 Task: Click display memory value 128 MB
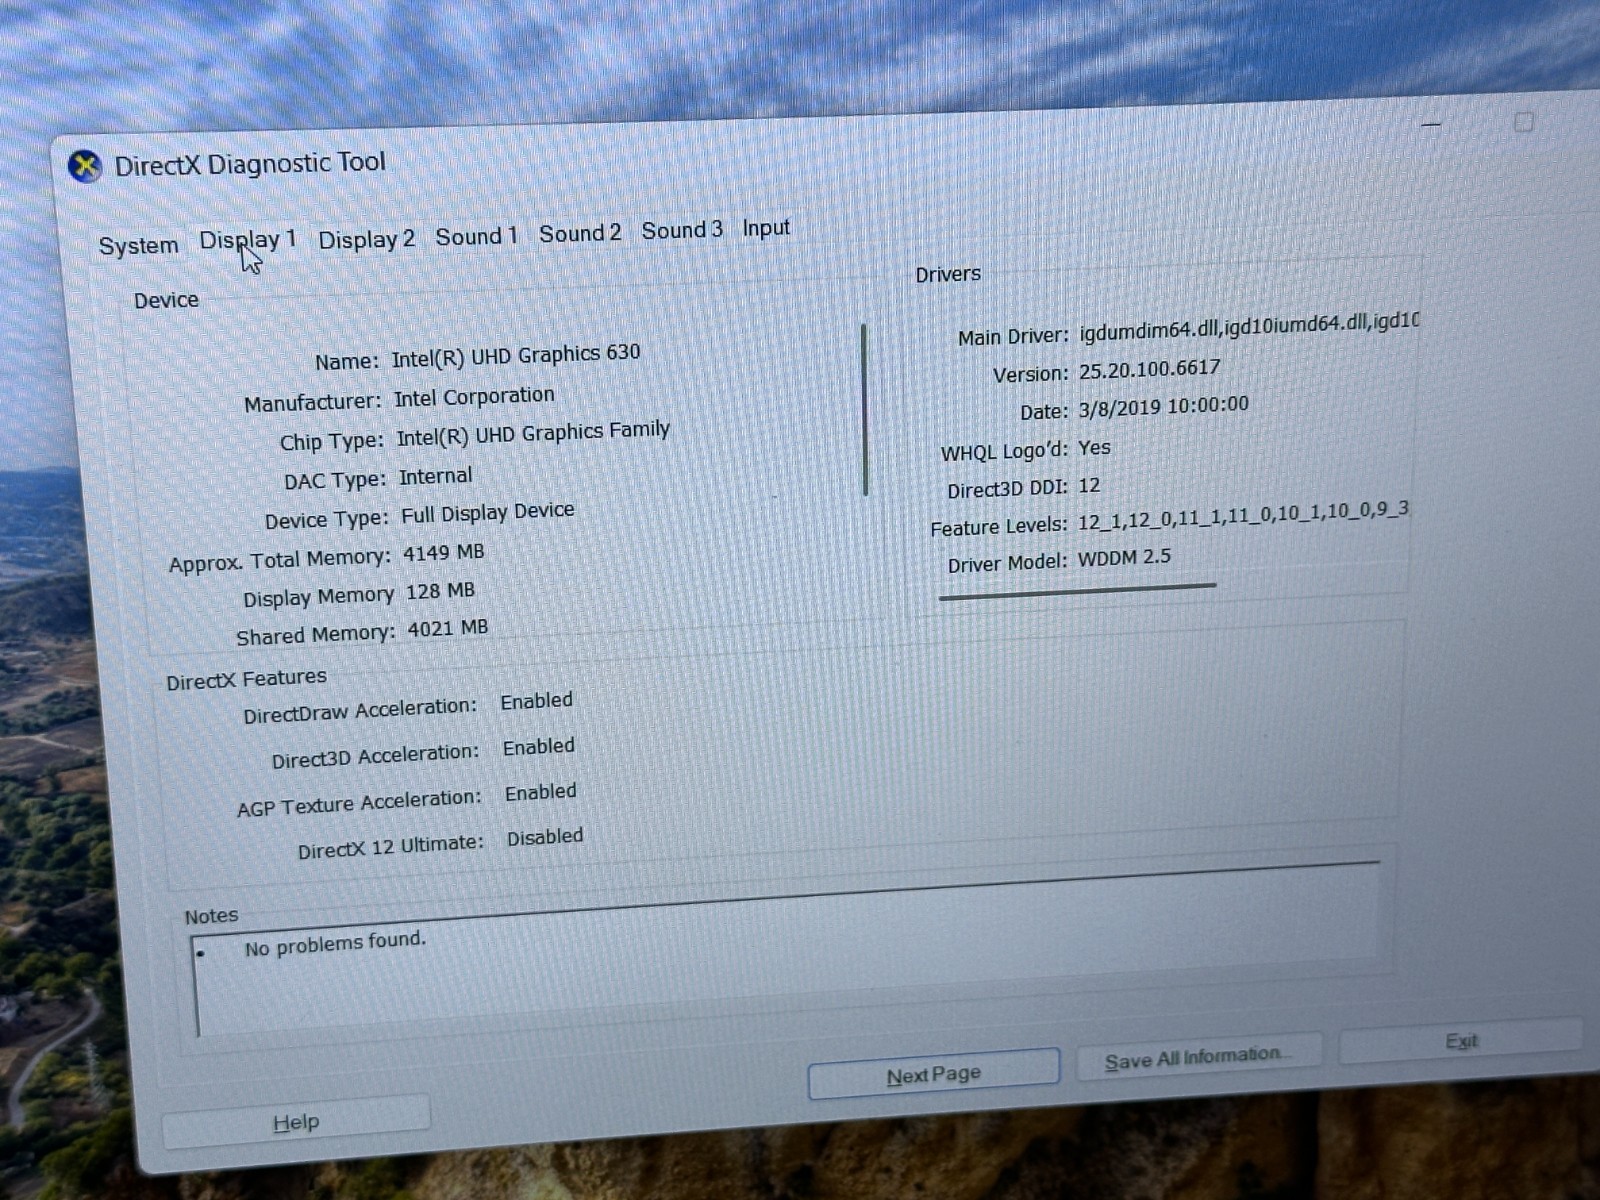click(440, 592)
